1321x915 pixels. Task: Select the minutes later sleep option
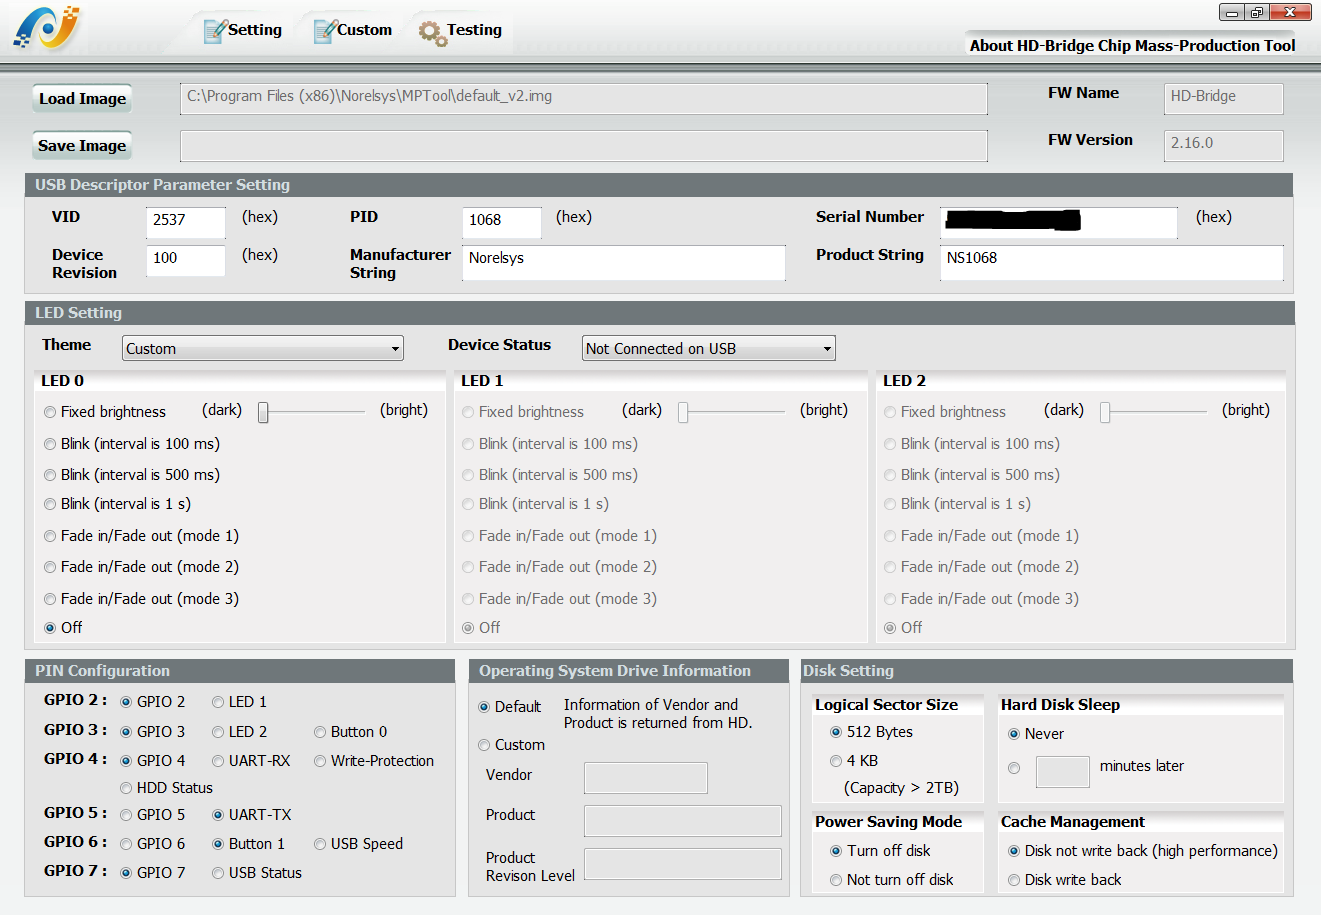[x=1014, y=768]
